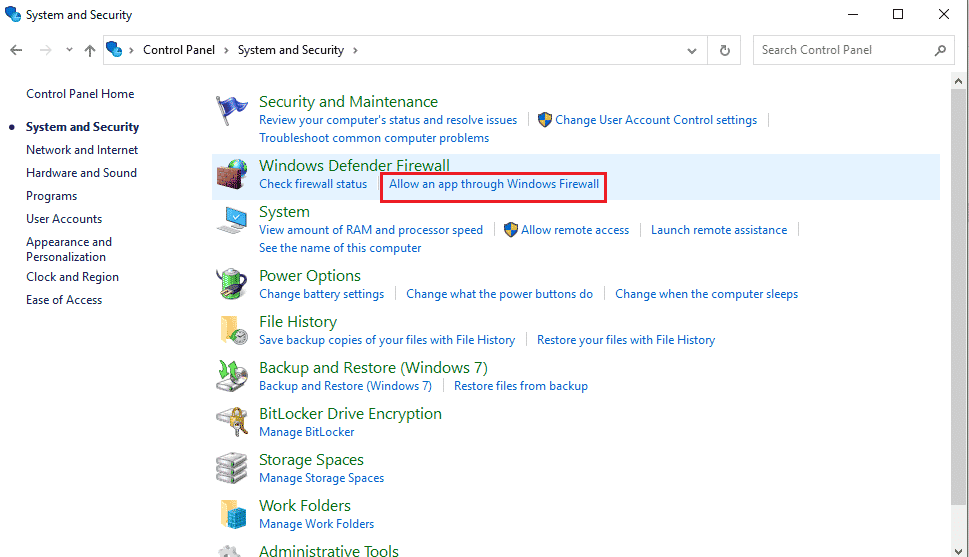Viewport: 969px width, 557px height.
Task: Click Review your computer's status and resolve issues
Action: pyautogui.click(x=388, y=120)
